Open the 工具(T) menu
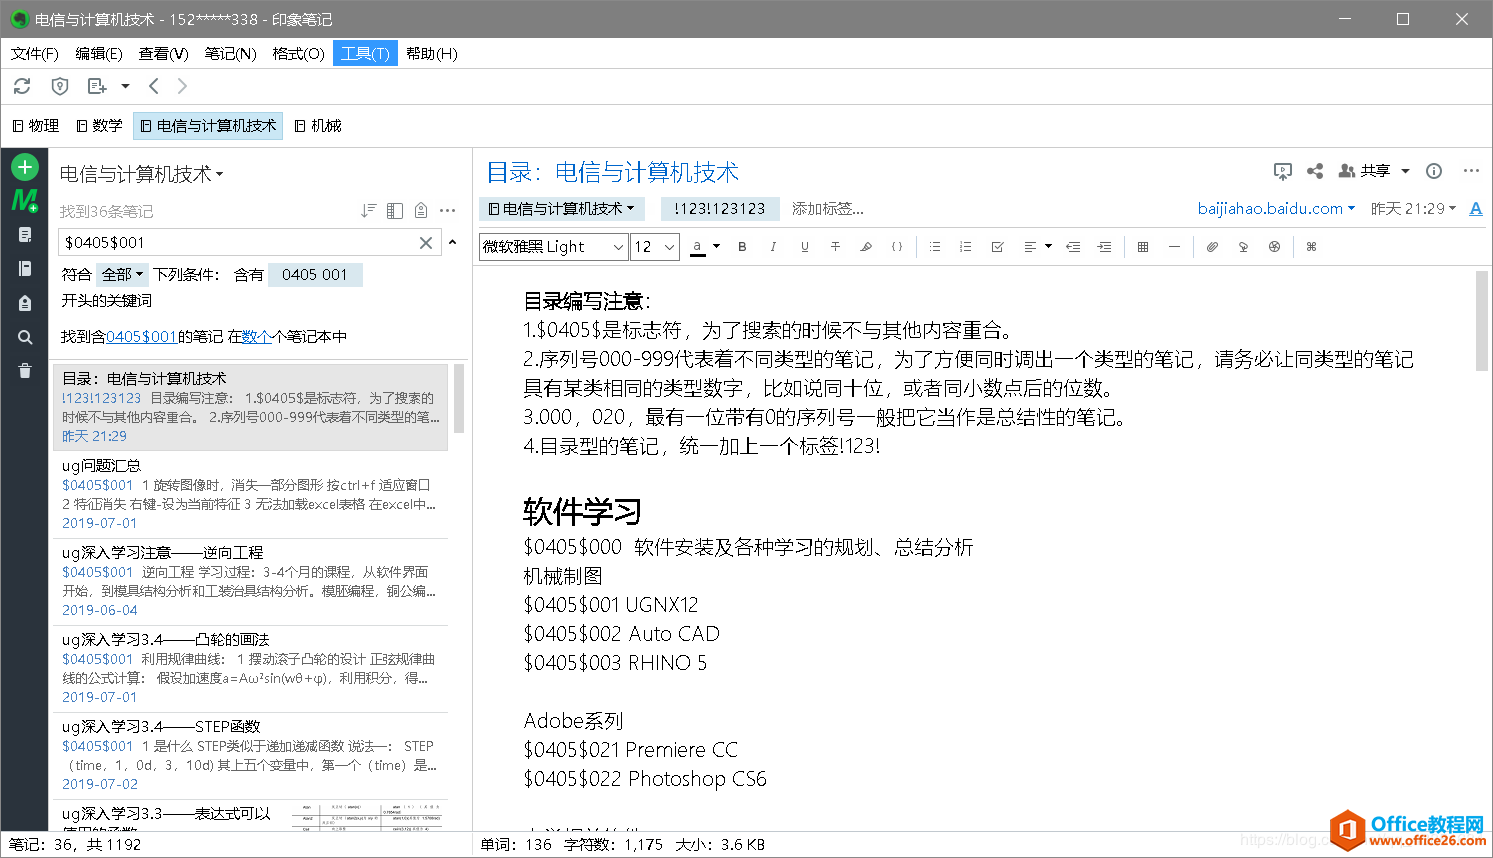 [x=365, y=53]
